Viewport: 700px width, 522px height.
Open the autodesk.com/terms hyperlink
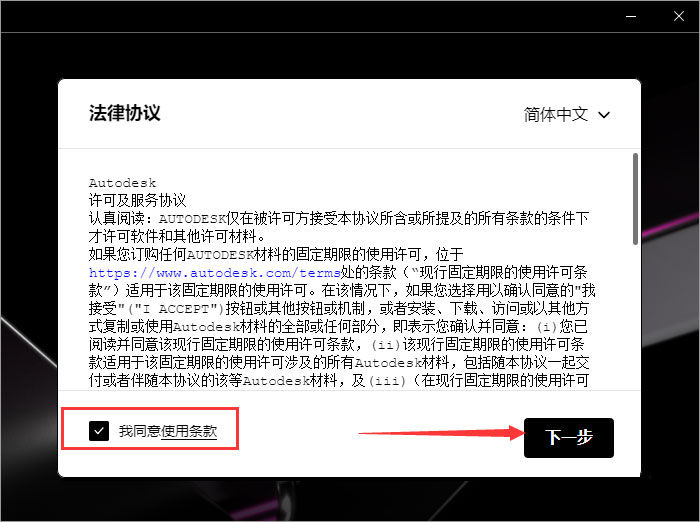[214, 273]
